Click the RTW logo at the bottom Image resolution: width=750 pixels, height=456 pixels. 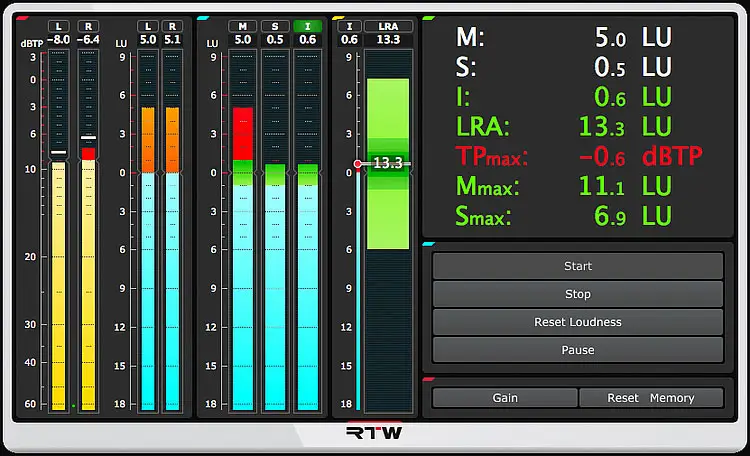coord(375,433)
